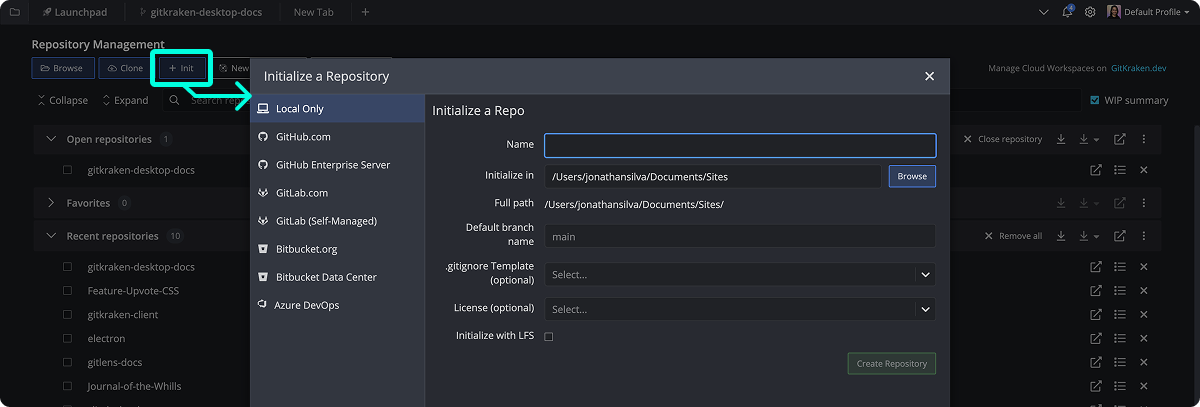Switch to the Launchpad tab

pyautogui.click(x=74, y=12)
